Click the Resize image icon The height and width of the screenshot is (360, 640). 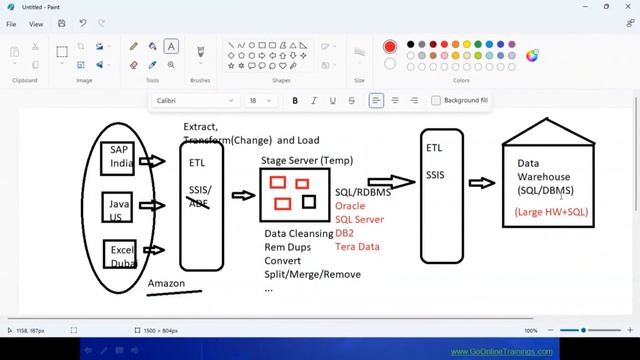[81, 65]
